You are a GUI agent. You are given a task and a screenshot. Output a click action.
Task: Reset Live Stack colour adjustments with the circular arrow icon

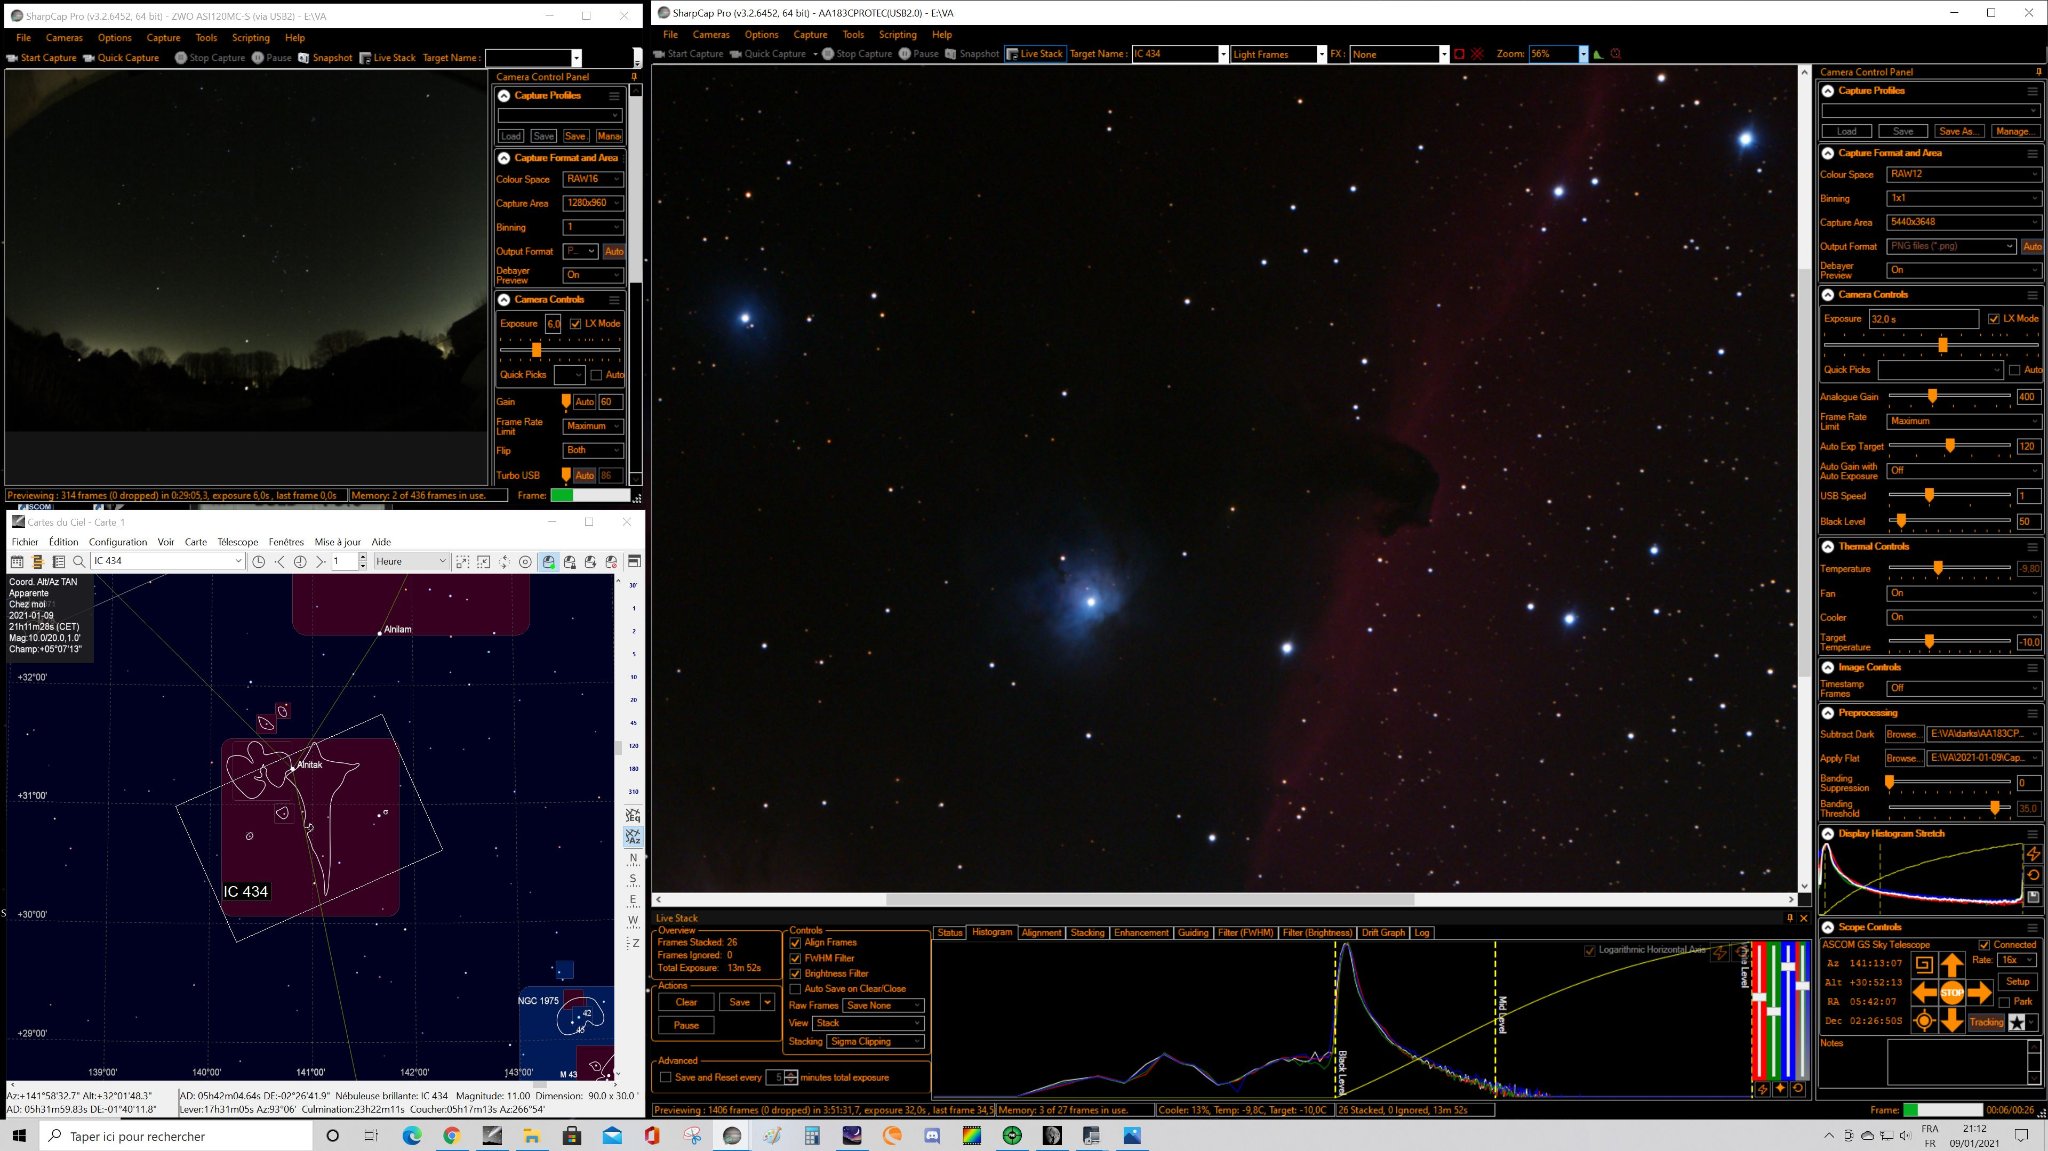coord(1798,1089)
